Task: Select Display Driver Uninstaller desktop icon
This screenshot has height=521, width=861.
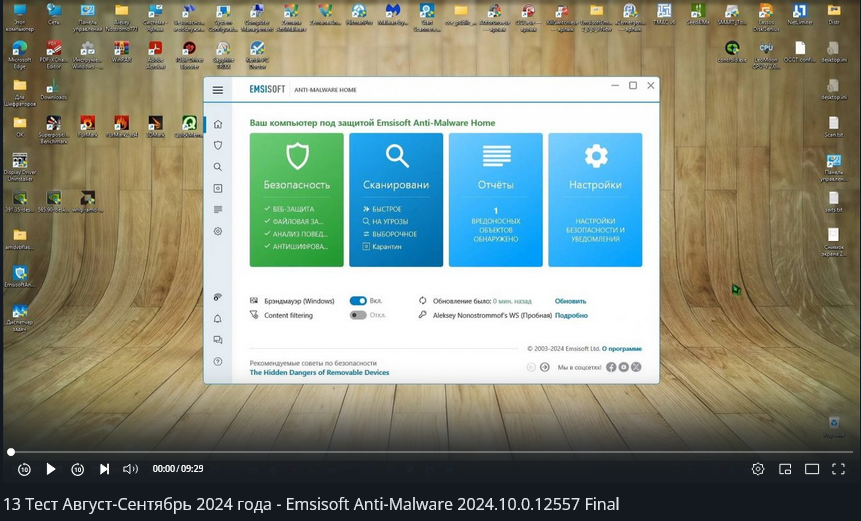Action: click(20, 167)
